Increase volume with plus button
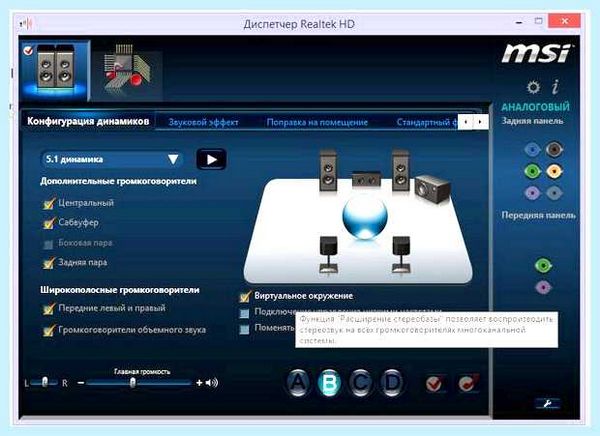Image resolution: width=600 pixels, height=436 pixels. pyautogui.click(x=199, y=383)
